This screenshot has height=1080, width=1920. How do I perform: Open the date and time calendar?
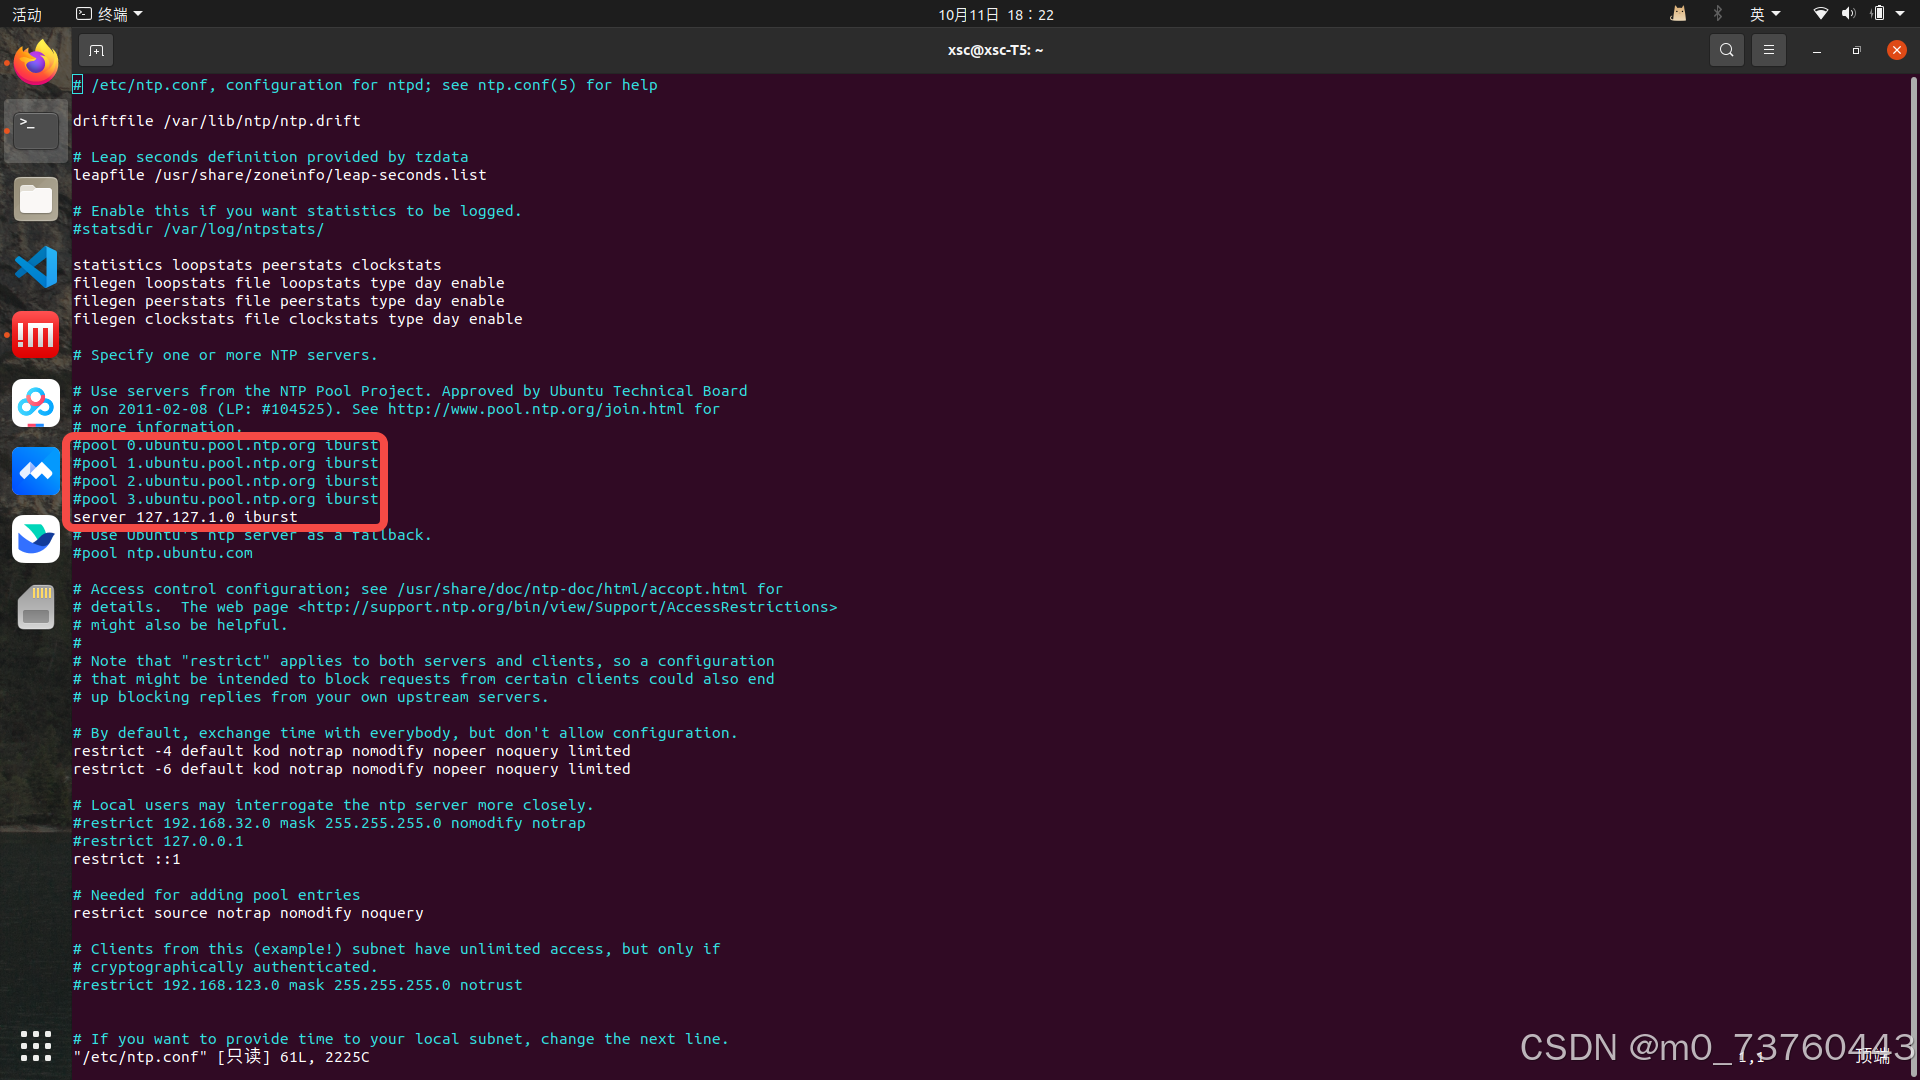pyautogui.click(x=995, y=14)
